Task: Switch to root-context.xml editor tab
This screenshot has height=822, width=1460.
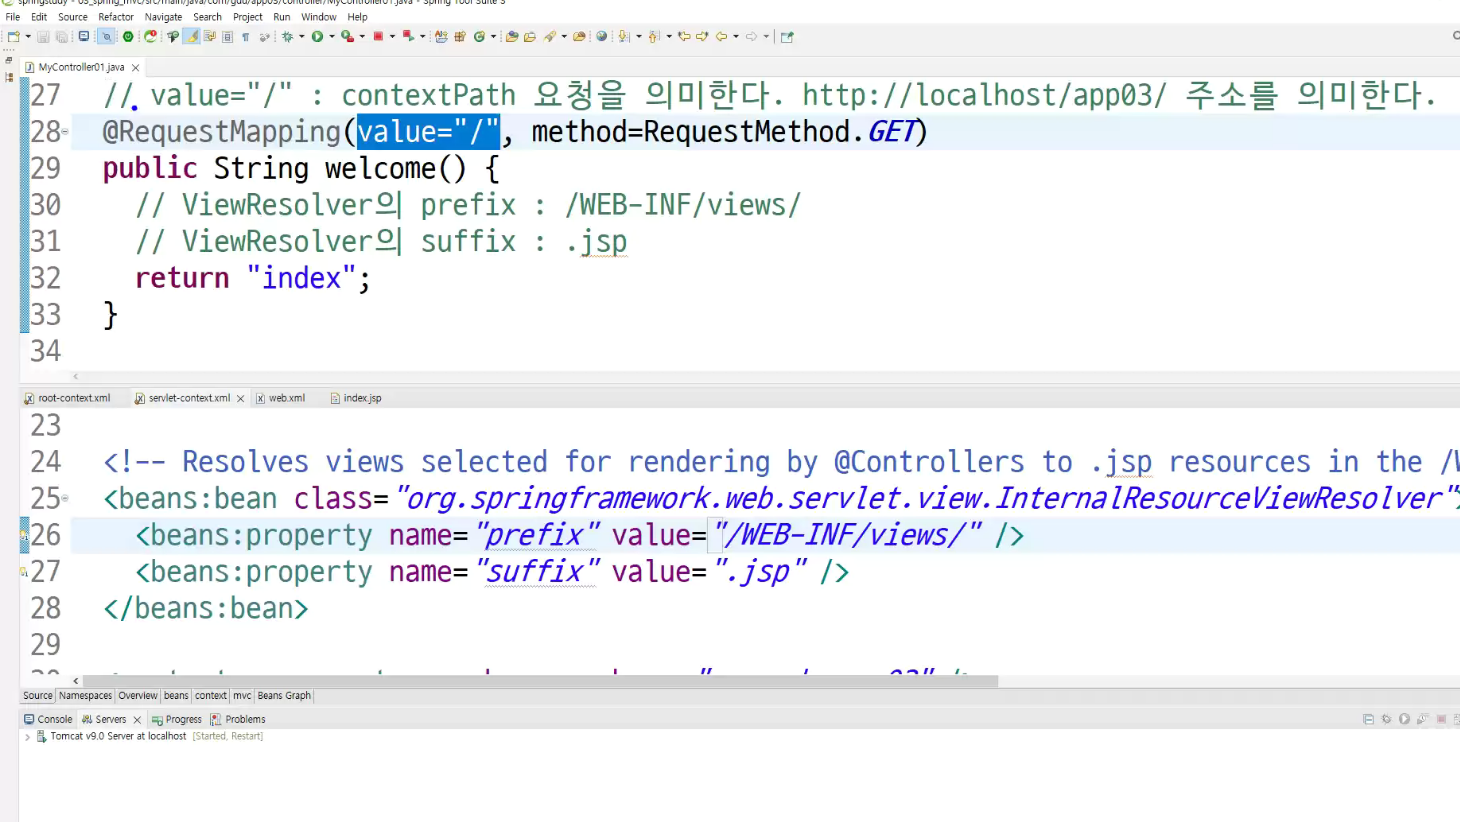Action: tap(67, 398)
